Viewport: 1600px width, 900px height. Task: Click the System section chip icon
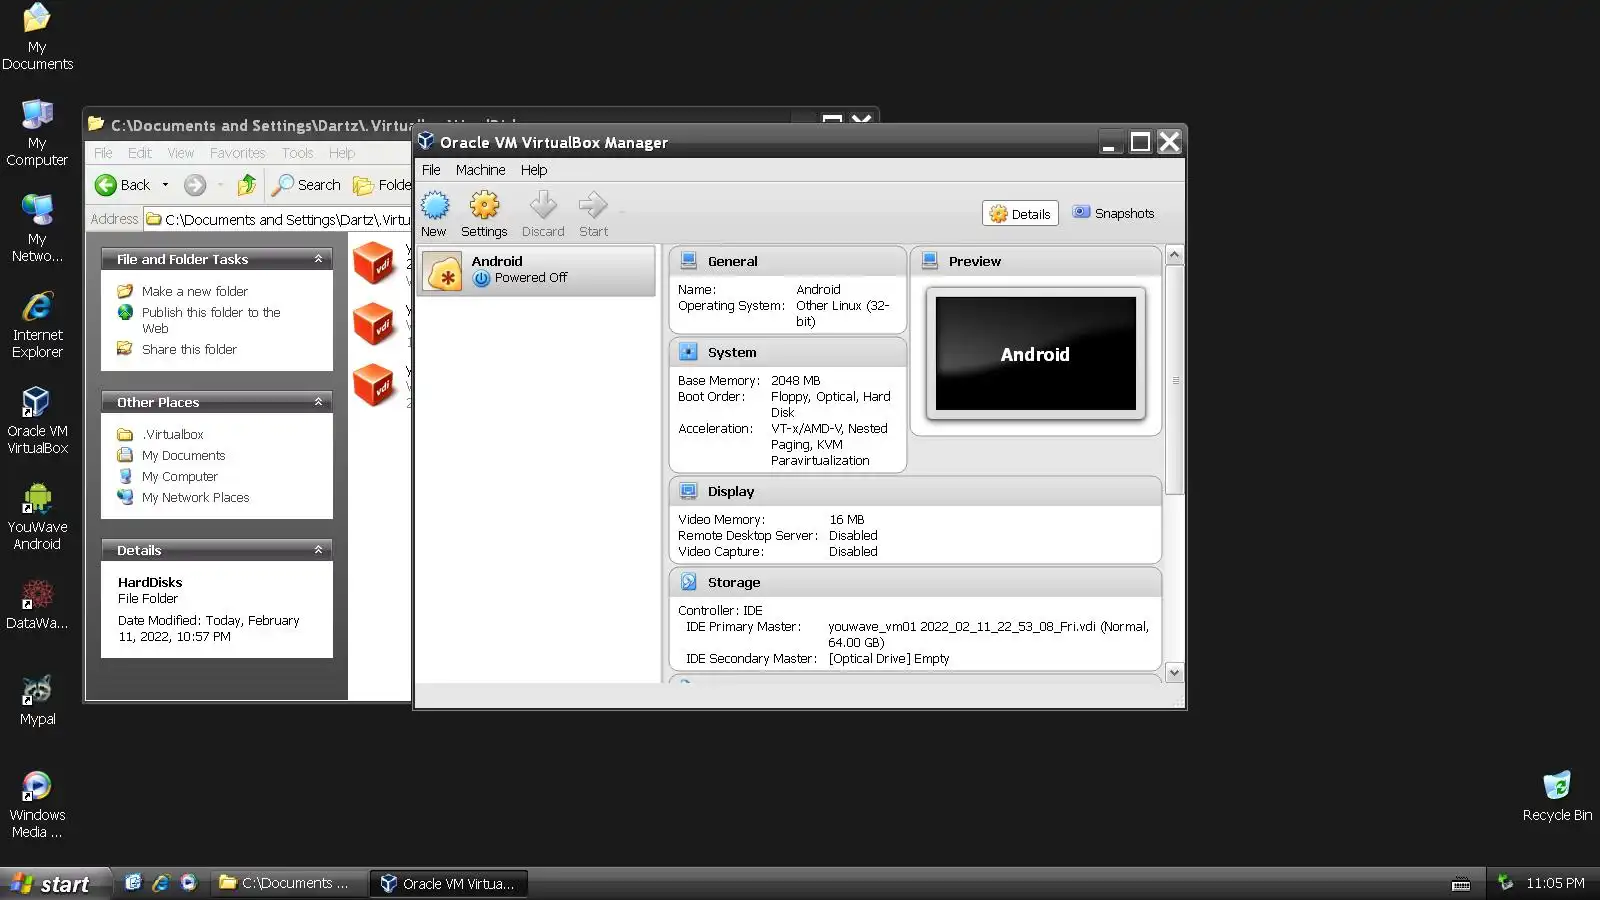tap(688, 352)
